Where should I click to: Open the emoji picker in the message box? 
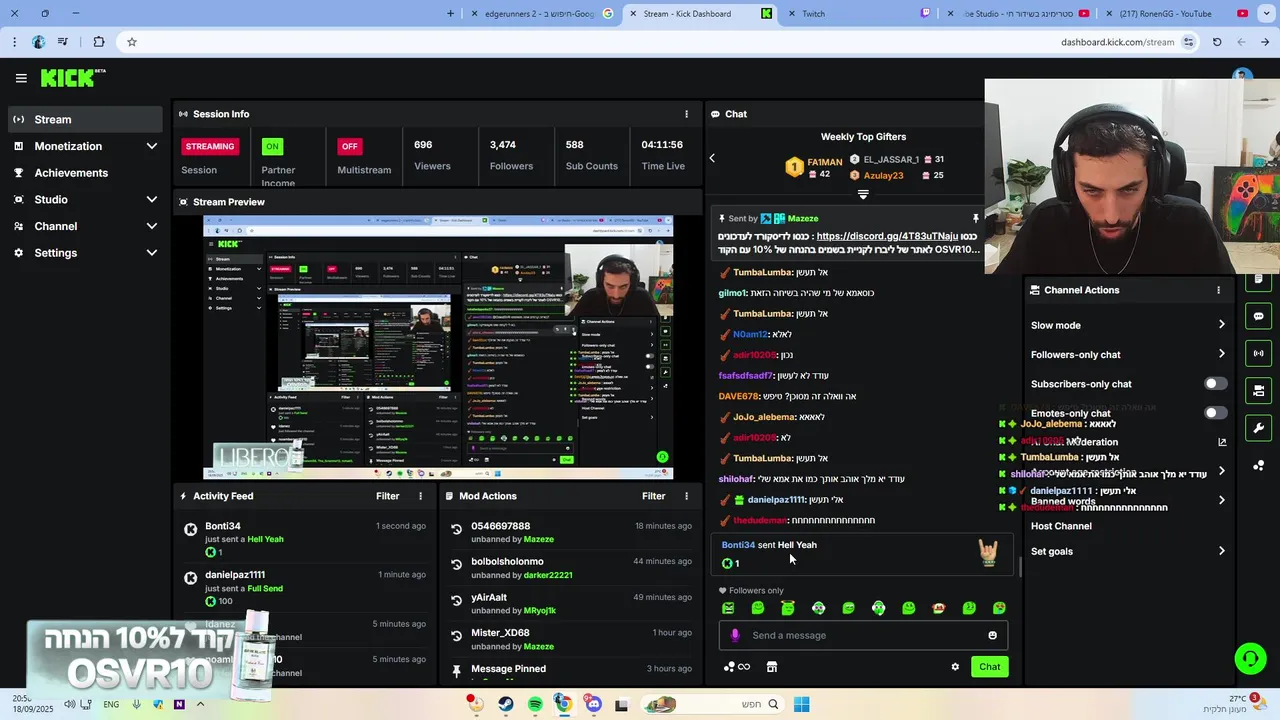[992, 635]
